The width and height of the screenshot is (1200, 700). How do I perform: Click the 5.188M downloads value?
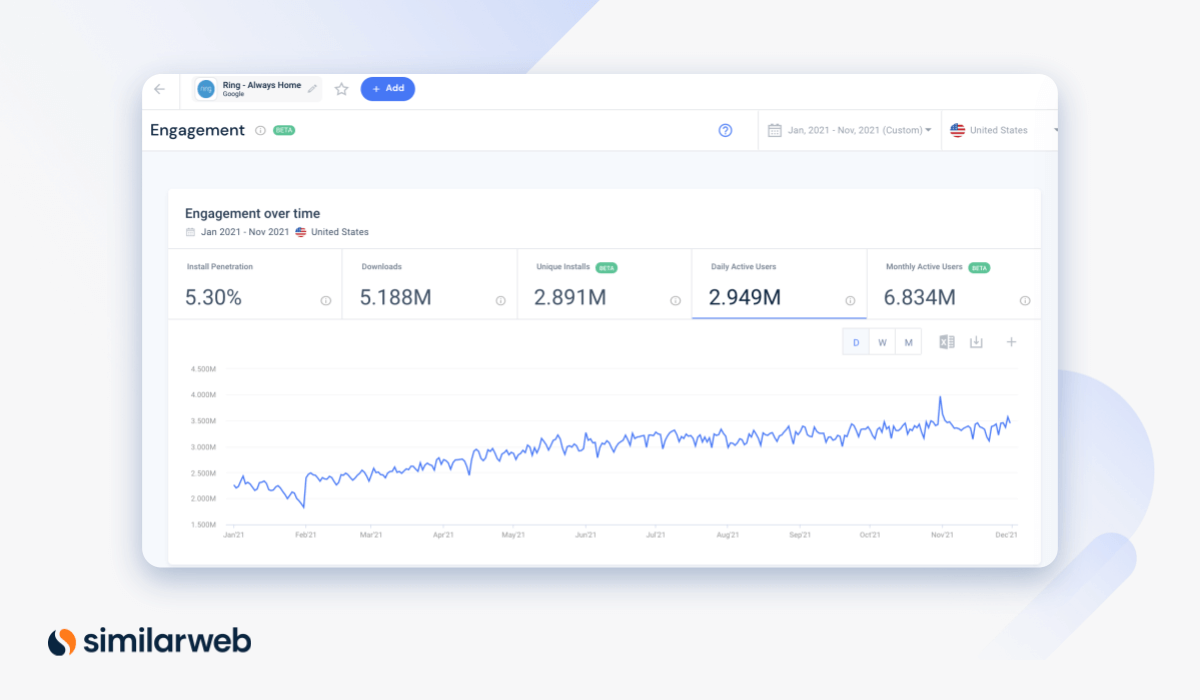tap(396, 297)
